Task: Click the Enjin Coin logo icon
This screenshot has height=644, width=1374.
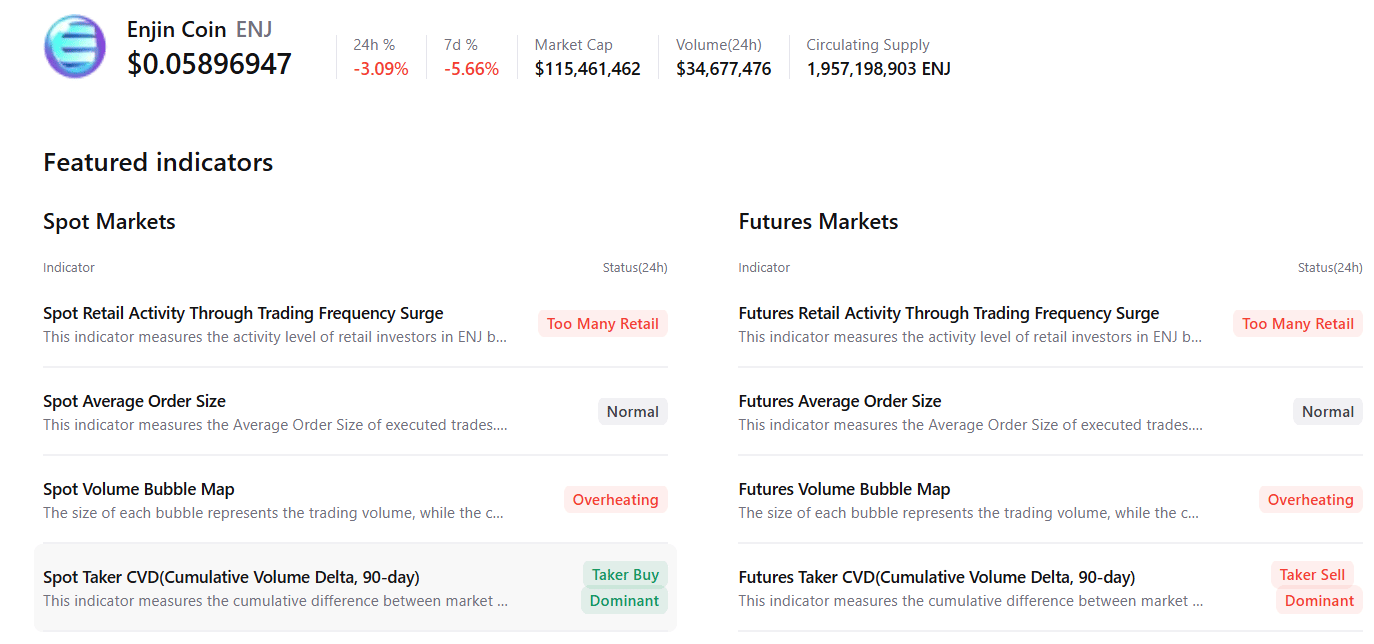Action: point(75,47)
